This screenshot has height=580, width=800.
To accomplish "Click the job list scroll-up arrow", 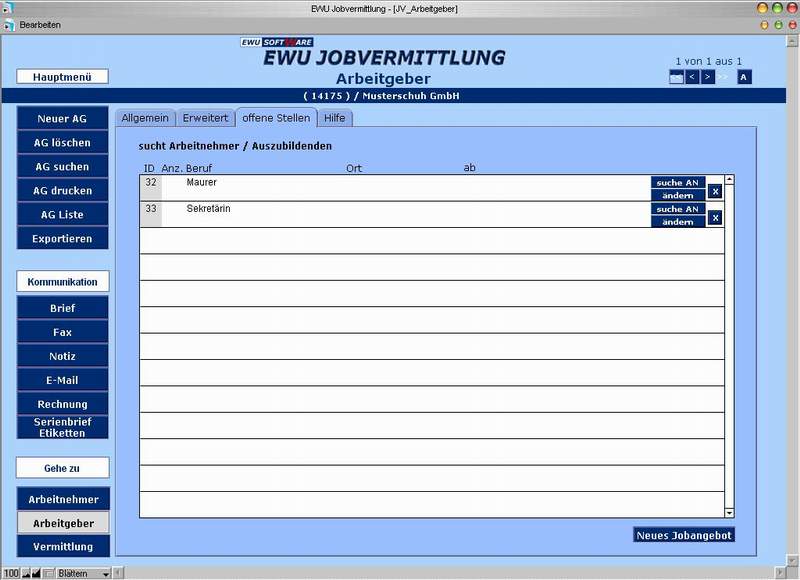I will point(729,180).
